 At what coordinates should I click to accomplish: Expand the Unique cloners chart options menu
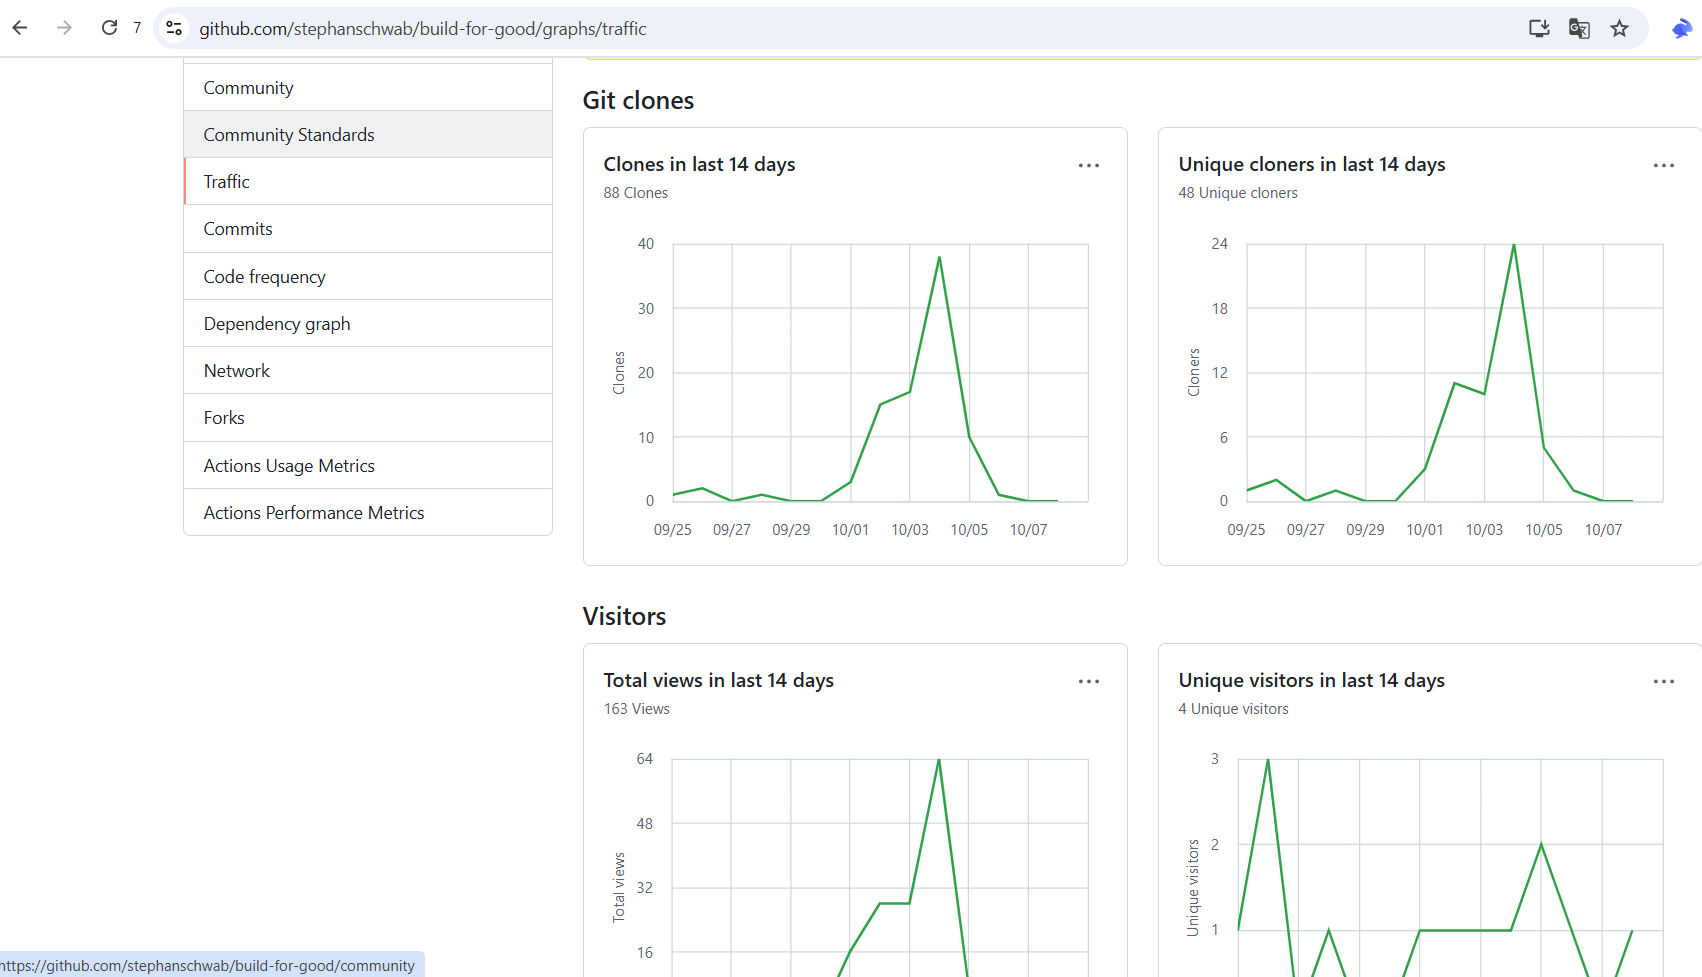pos(1663,166)
